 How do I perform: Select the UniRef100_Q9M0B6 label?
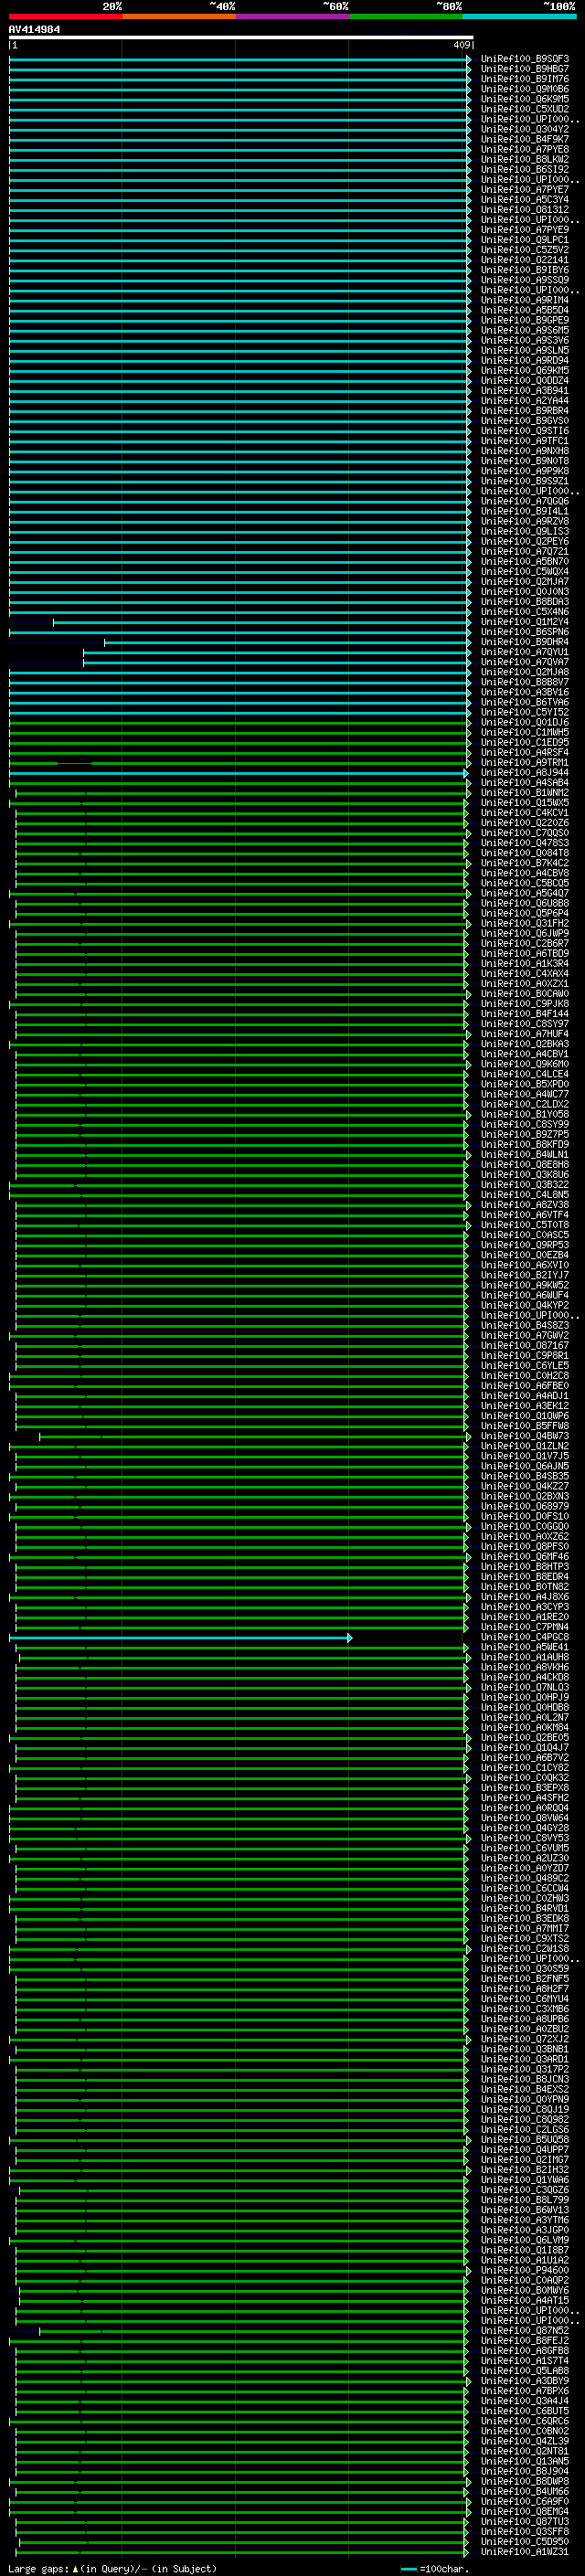coord(524,89)
